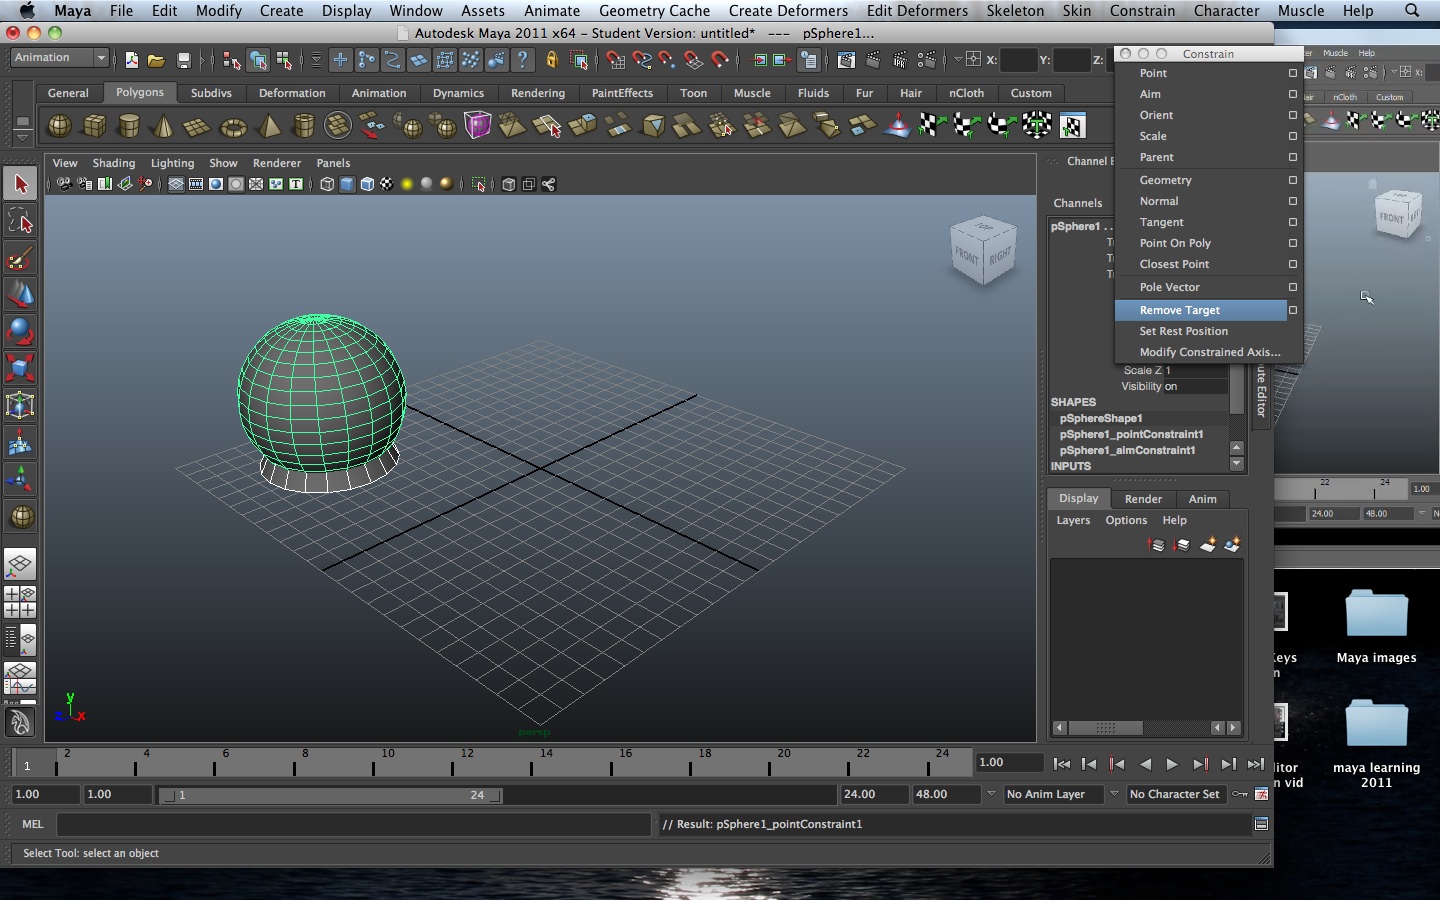Create a polygon torus from the shelf
1440x900 pixels.
233,126
